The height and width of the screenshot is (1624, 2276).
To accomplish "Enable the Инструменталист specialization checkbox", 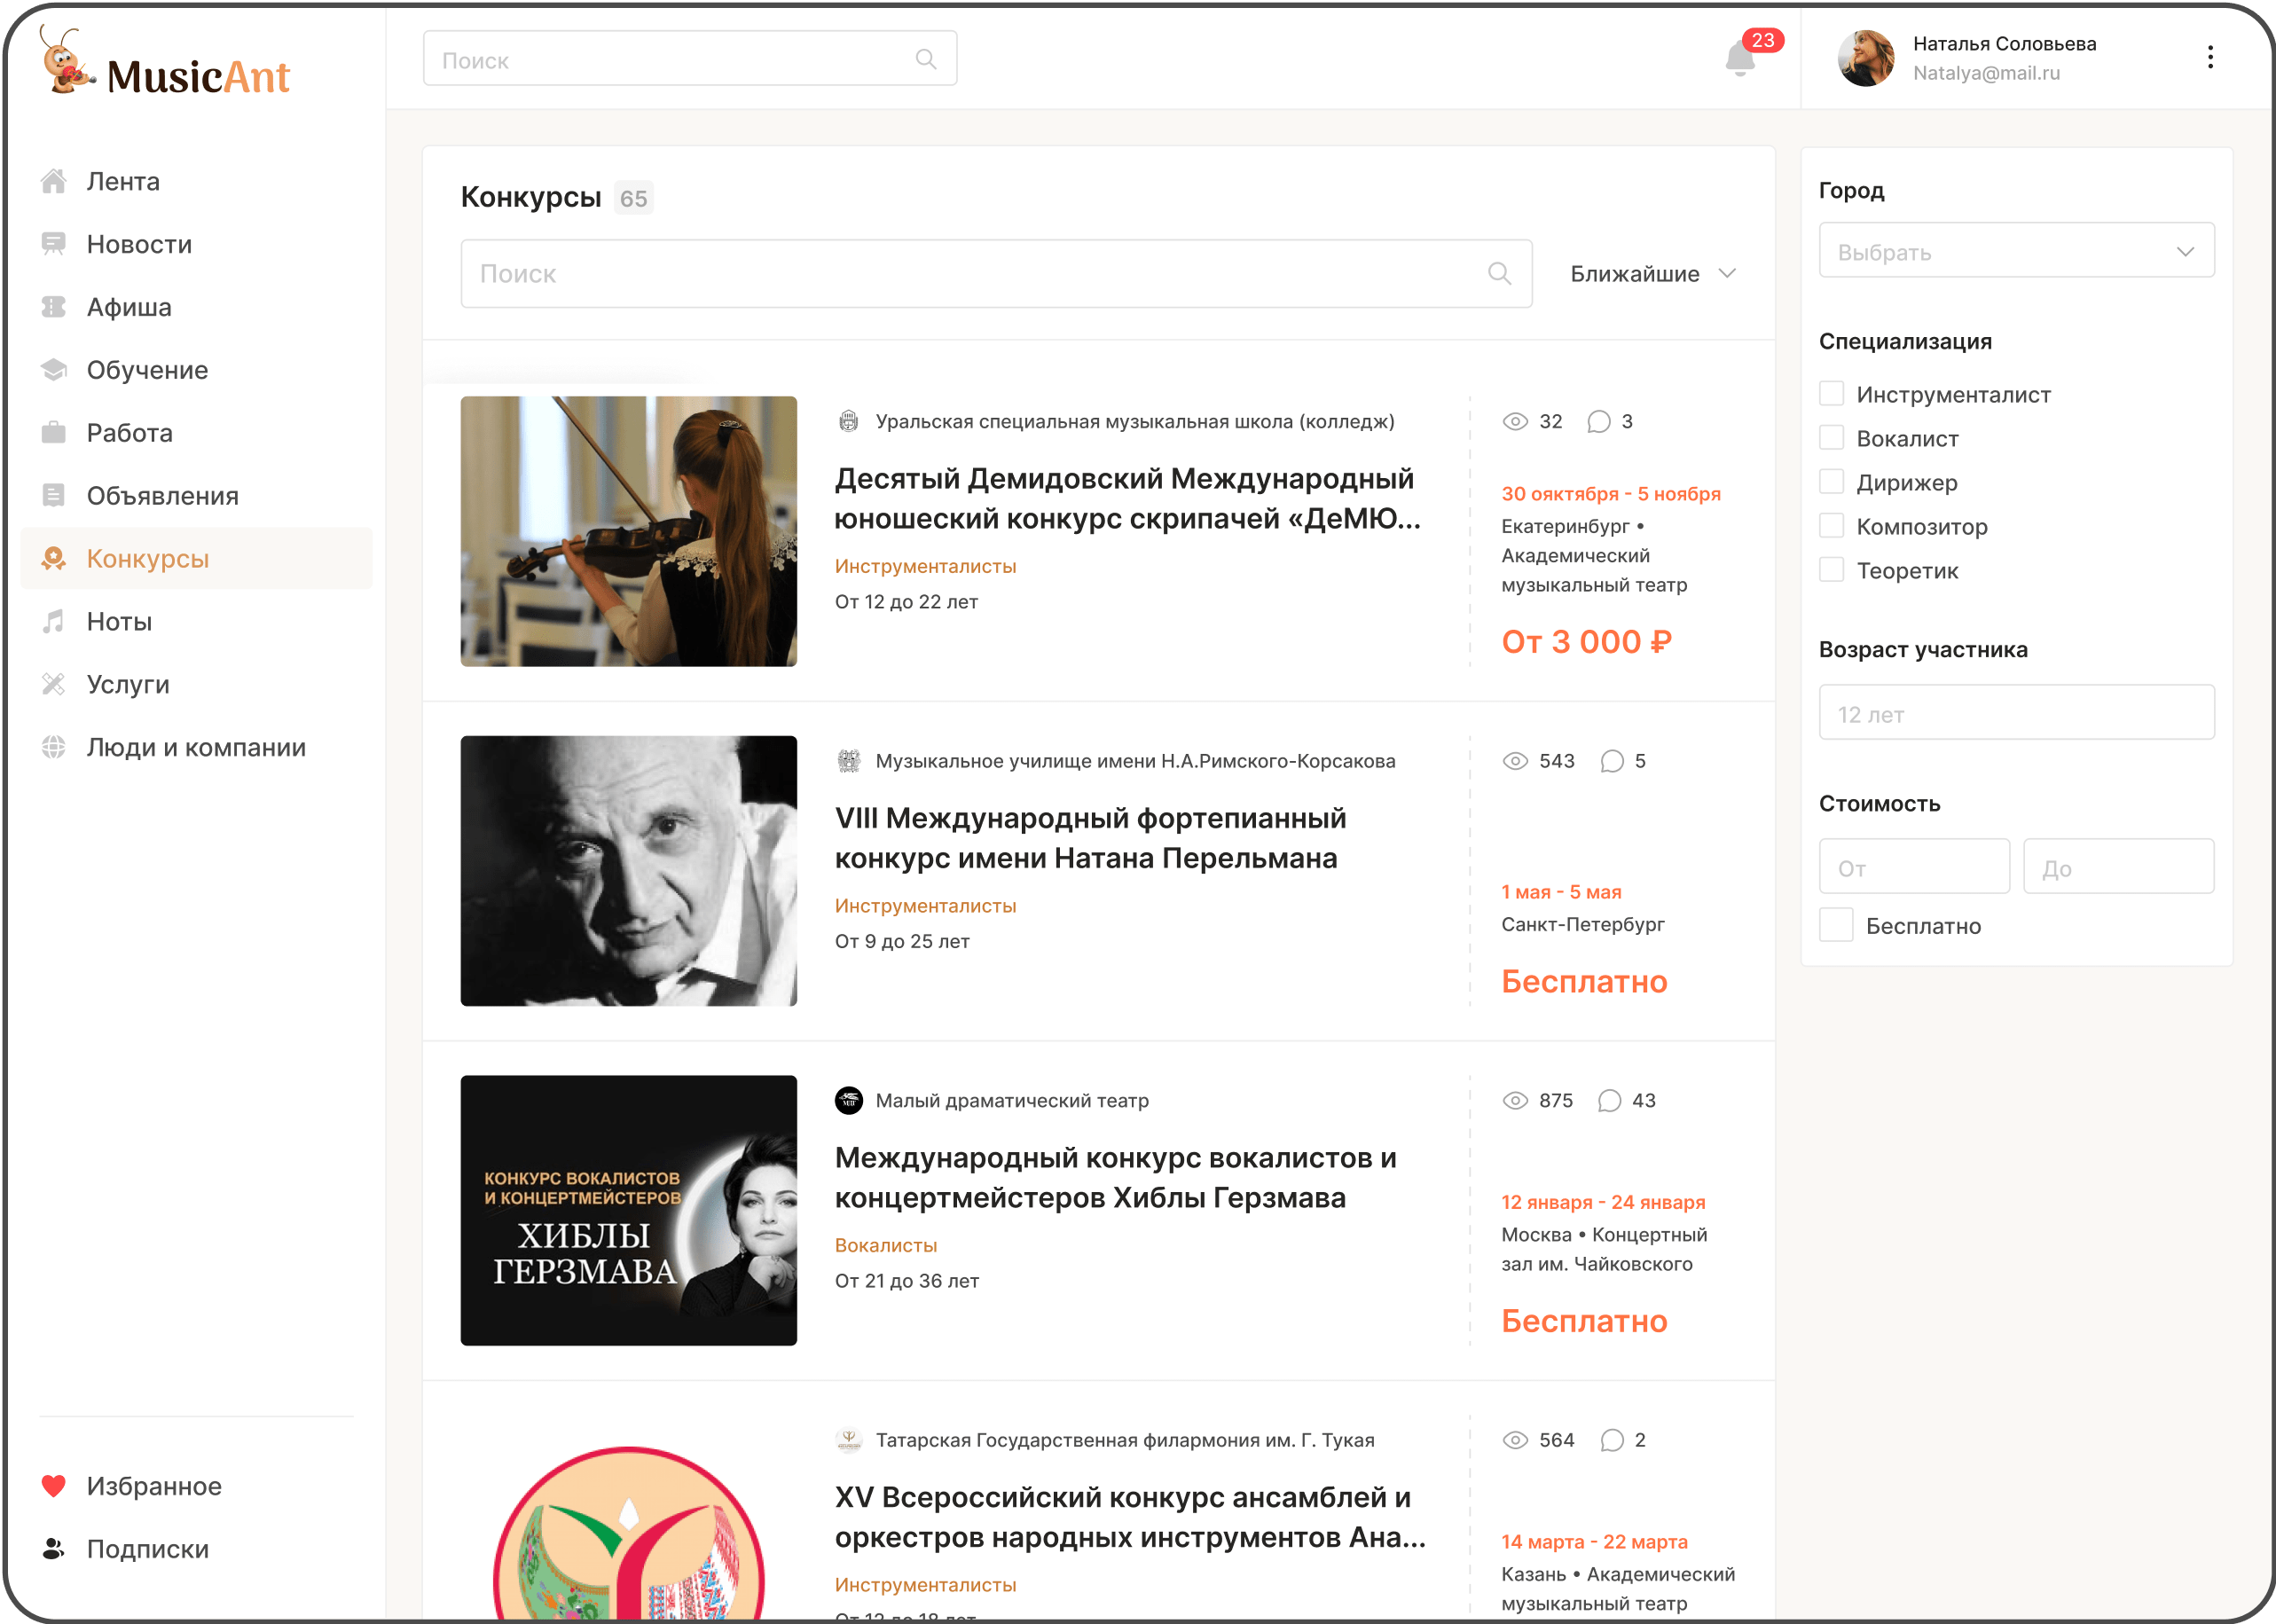I will click(1832, 394).
